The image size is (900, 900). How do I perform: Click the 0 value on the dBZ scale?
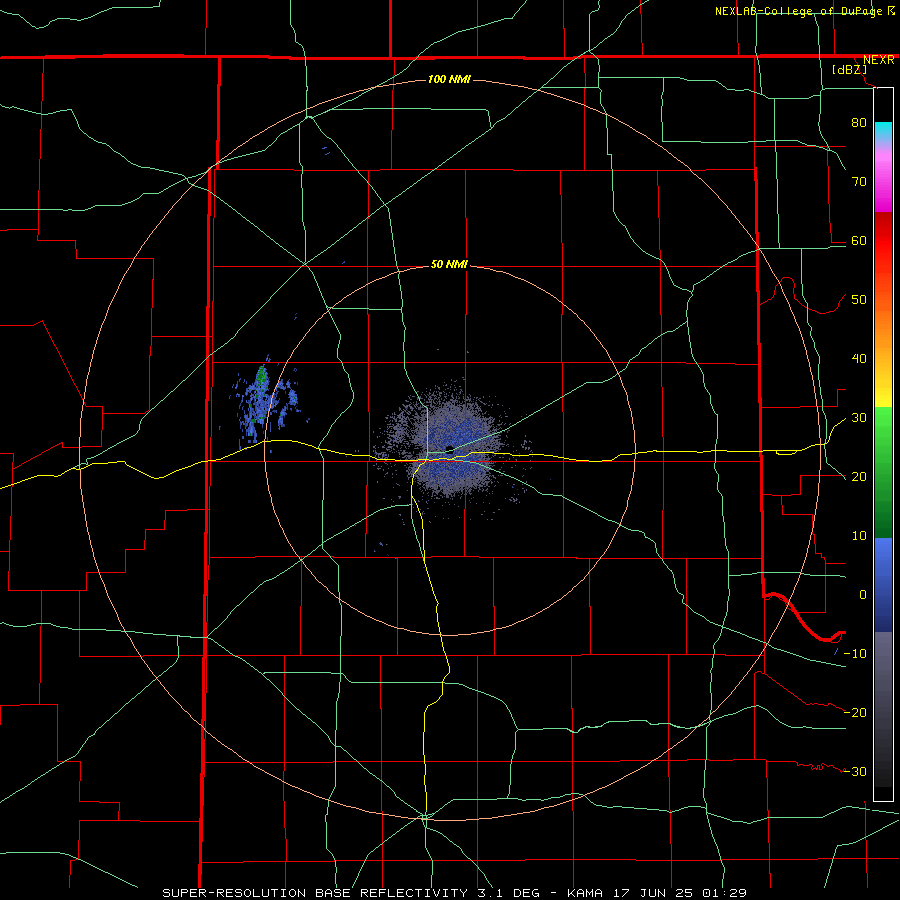(863, 595)
